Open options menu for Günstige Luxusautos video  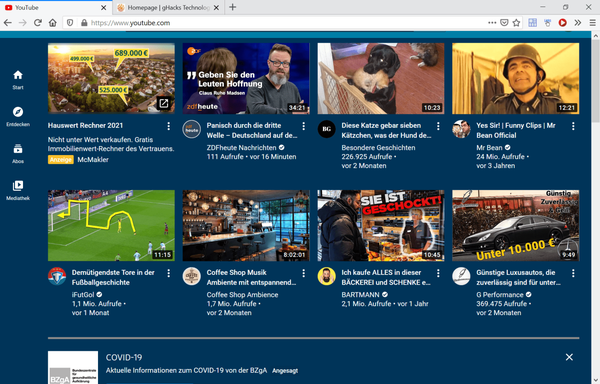[x=573, y=273]
